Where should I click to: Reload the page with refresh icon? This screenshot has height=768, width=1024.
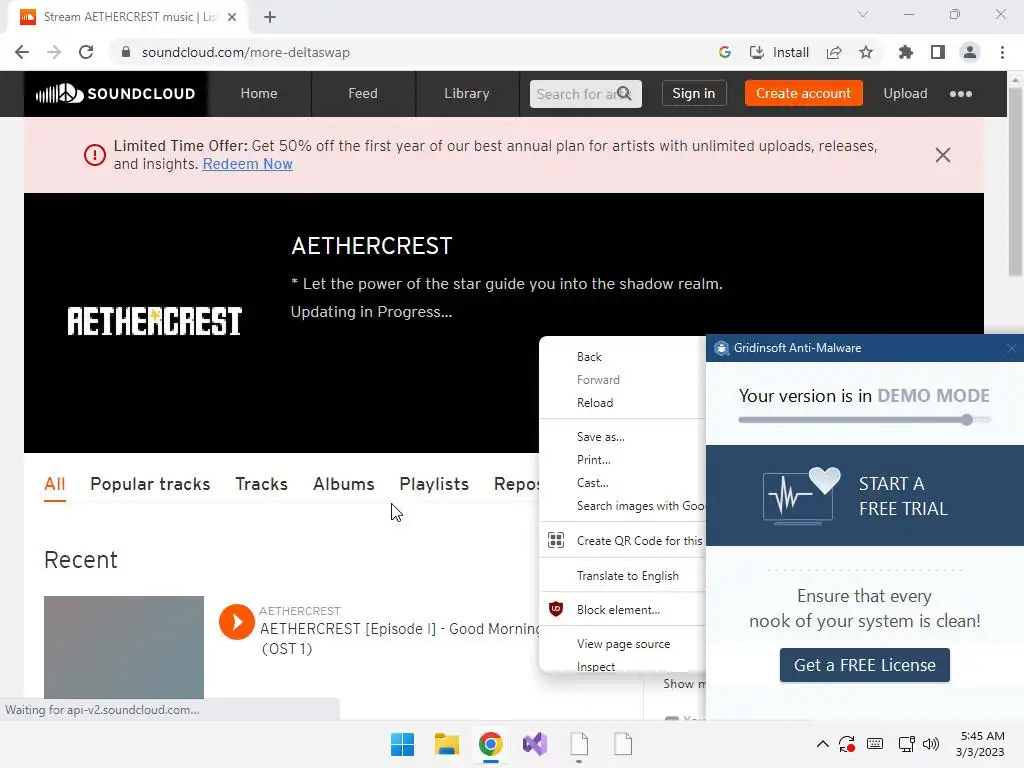[86, 52]
